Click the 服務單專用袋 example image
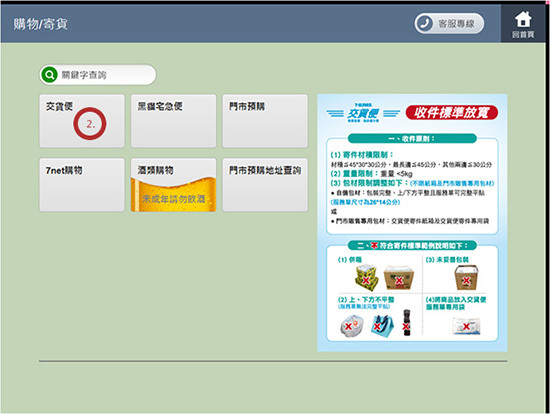The image size is (550, 414). [x=467, y=326]
